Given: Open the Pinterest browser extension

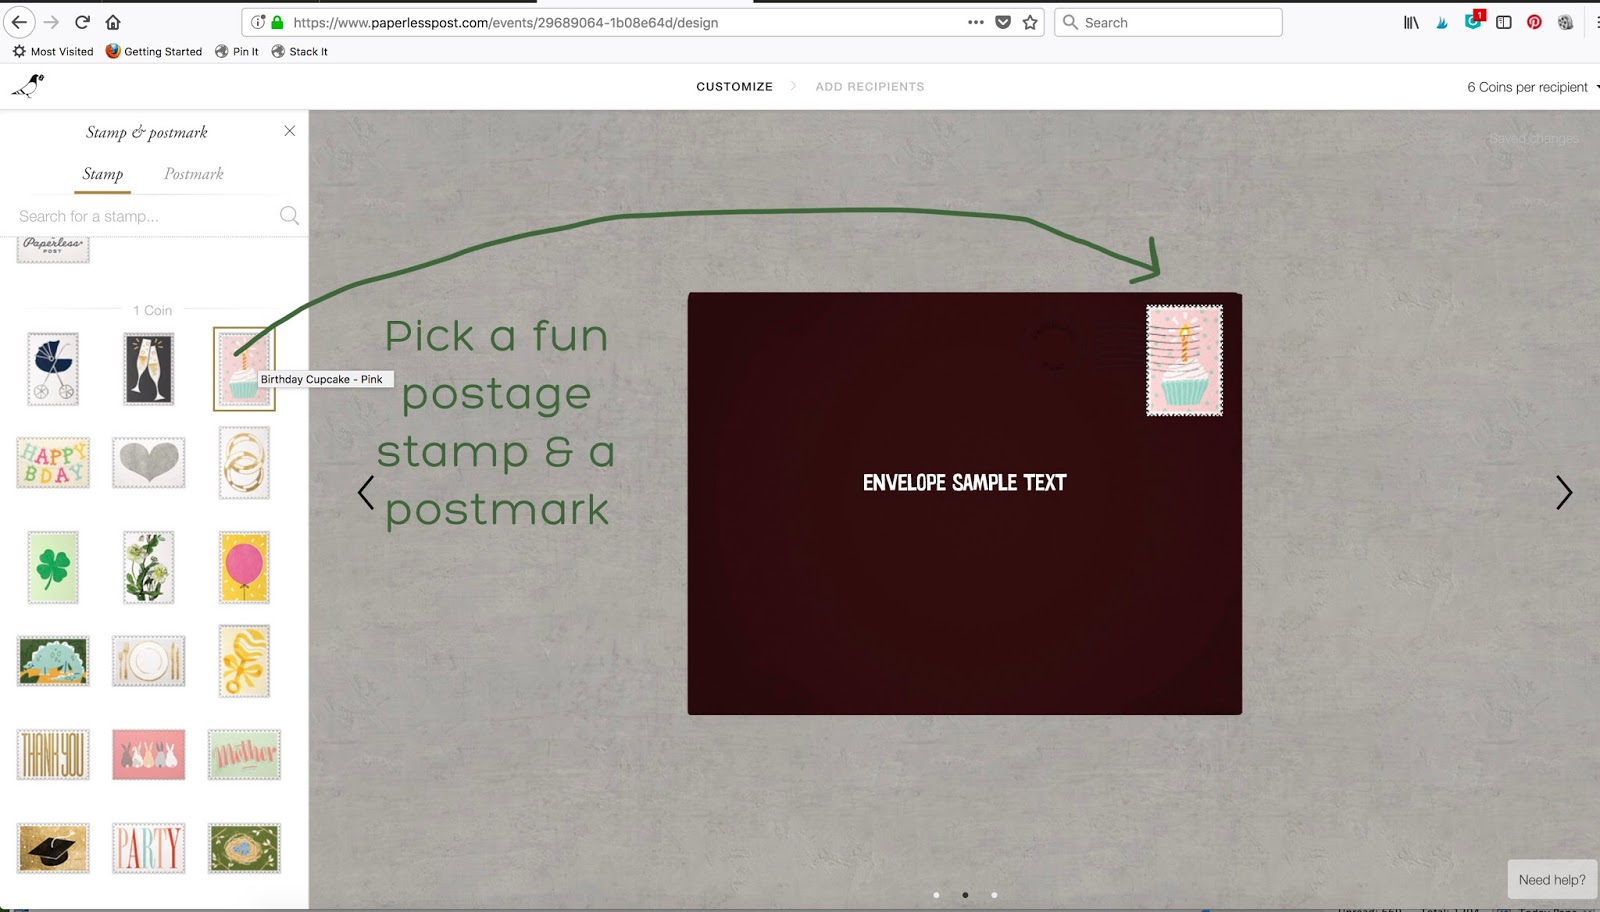Looking at the screenshot, I should tap(1533, 21).
